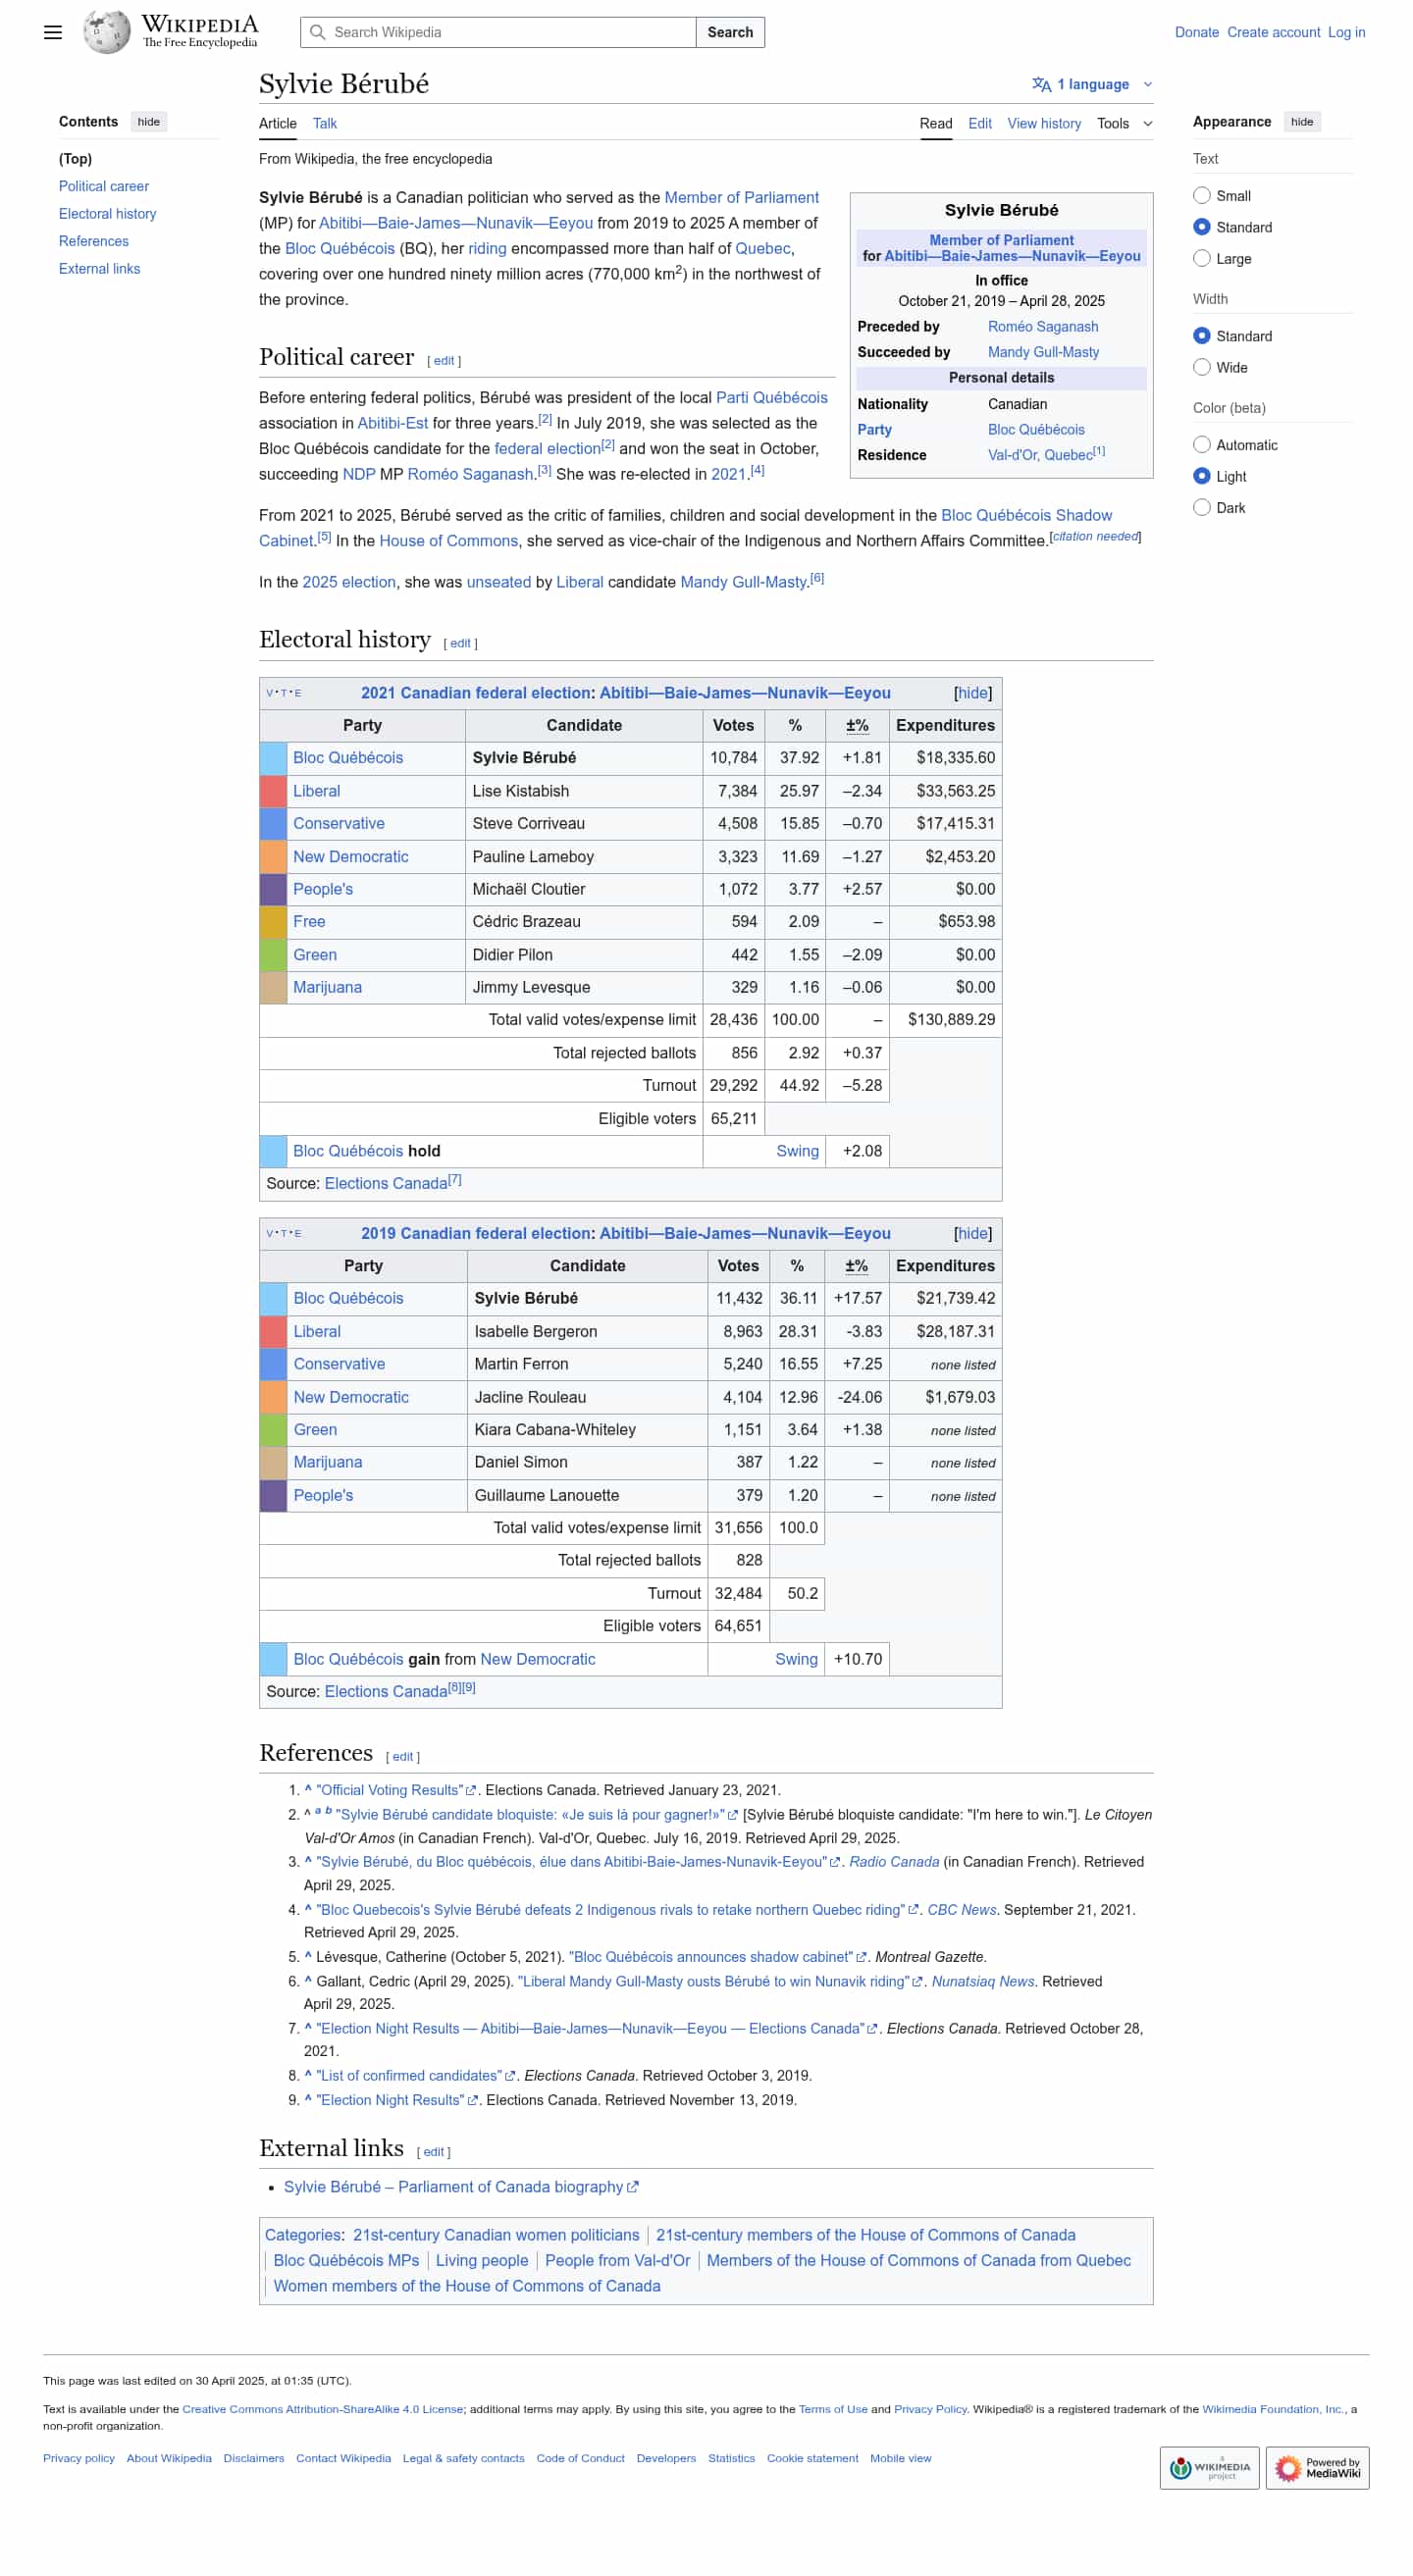Open the Edit tab
The width and height of the screenshot is (1413, 2576).
(980, 124)
